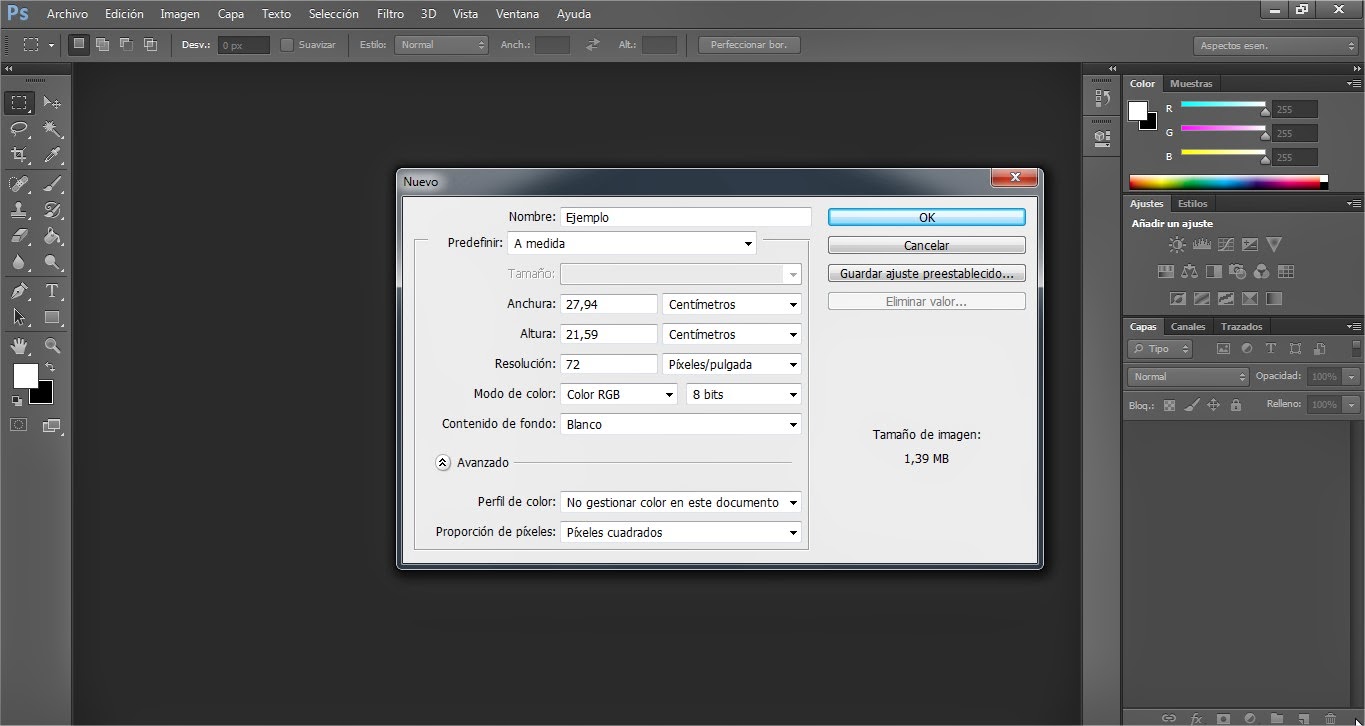Toggle the padlock lock in the Capas panel

coord(1236,404)
